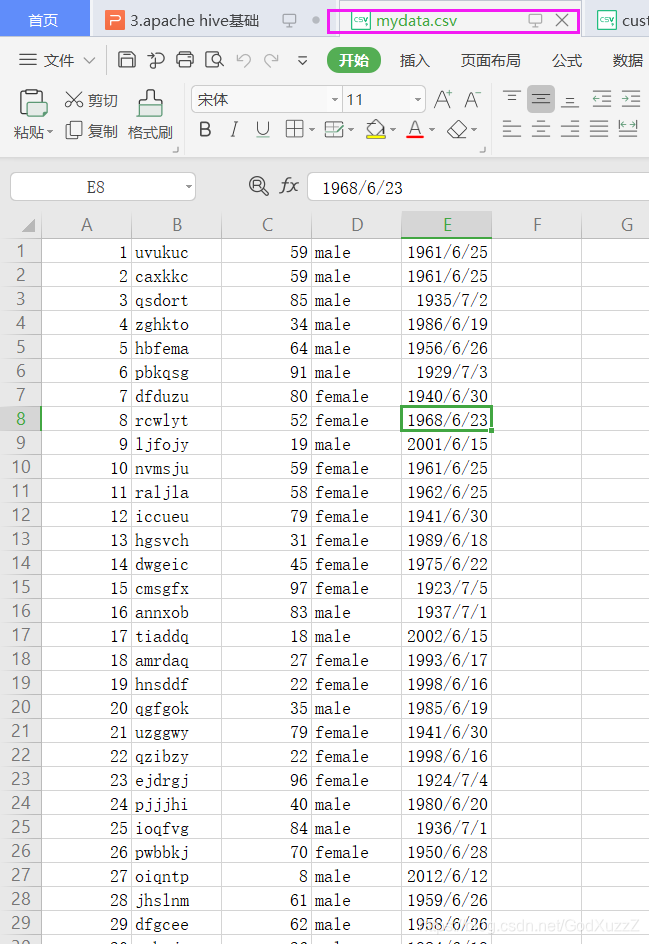Open the font size dropdown
Image resolution: width=649 pixels, height=944 pixels.
point(418,100)
